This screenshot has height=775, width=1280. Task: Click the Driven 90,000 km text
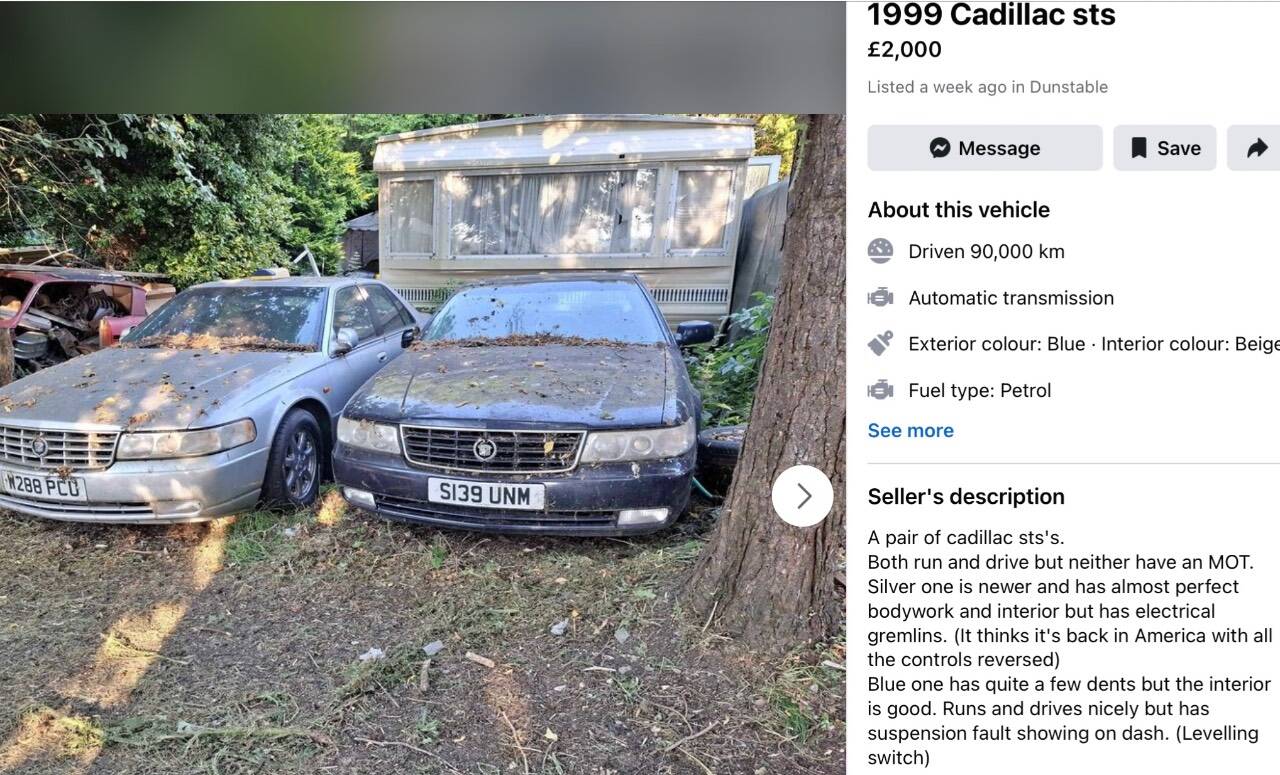(x=986, y=252)
